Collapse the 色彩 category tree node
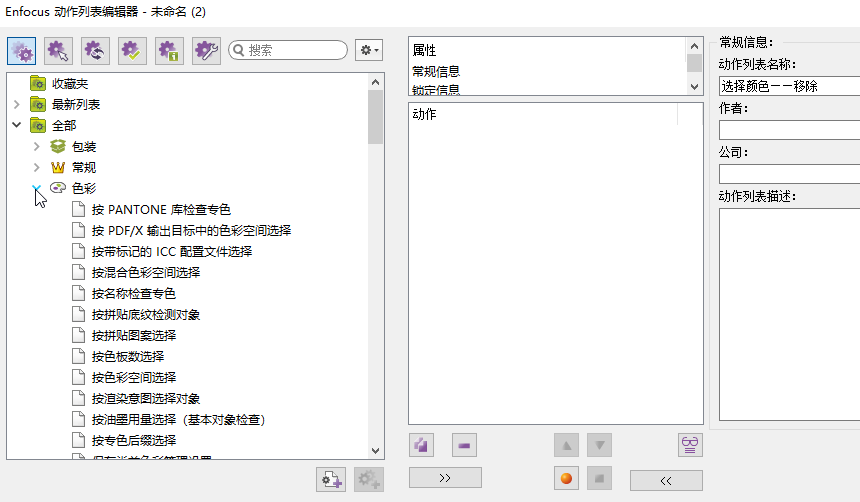 pos(37,188)
